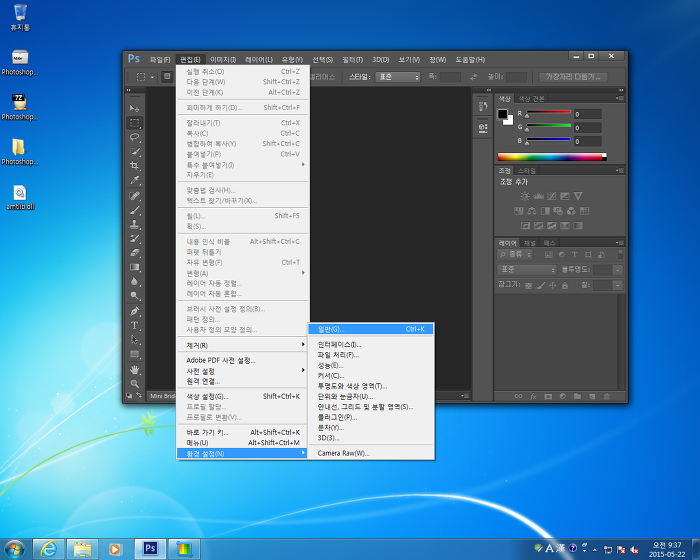Switch to the 색상 견본 tab
700x560 pixels.
pos(531,99)
